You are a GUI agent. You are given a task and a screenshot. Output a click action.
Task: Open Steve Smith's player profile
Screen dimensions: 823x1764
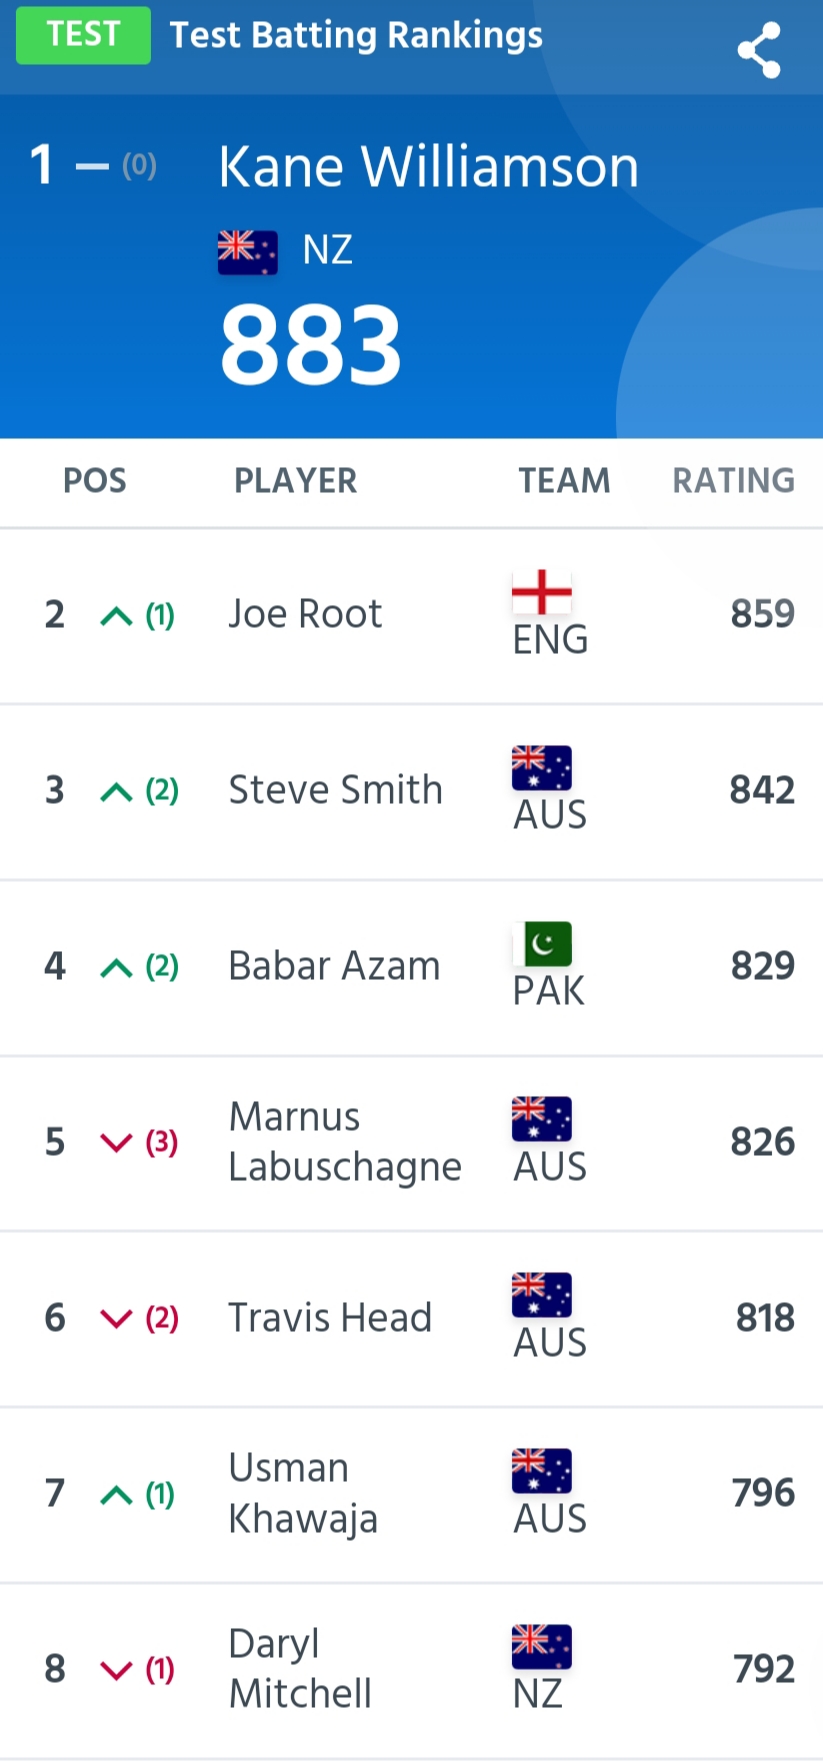tap(335, 790)
